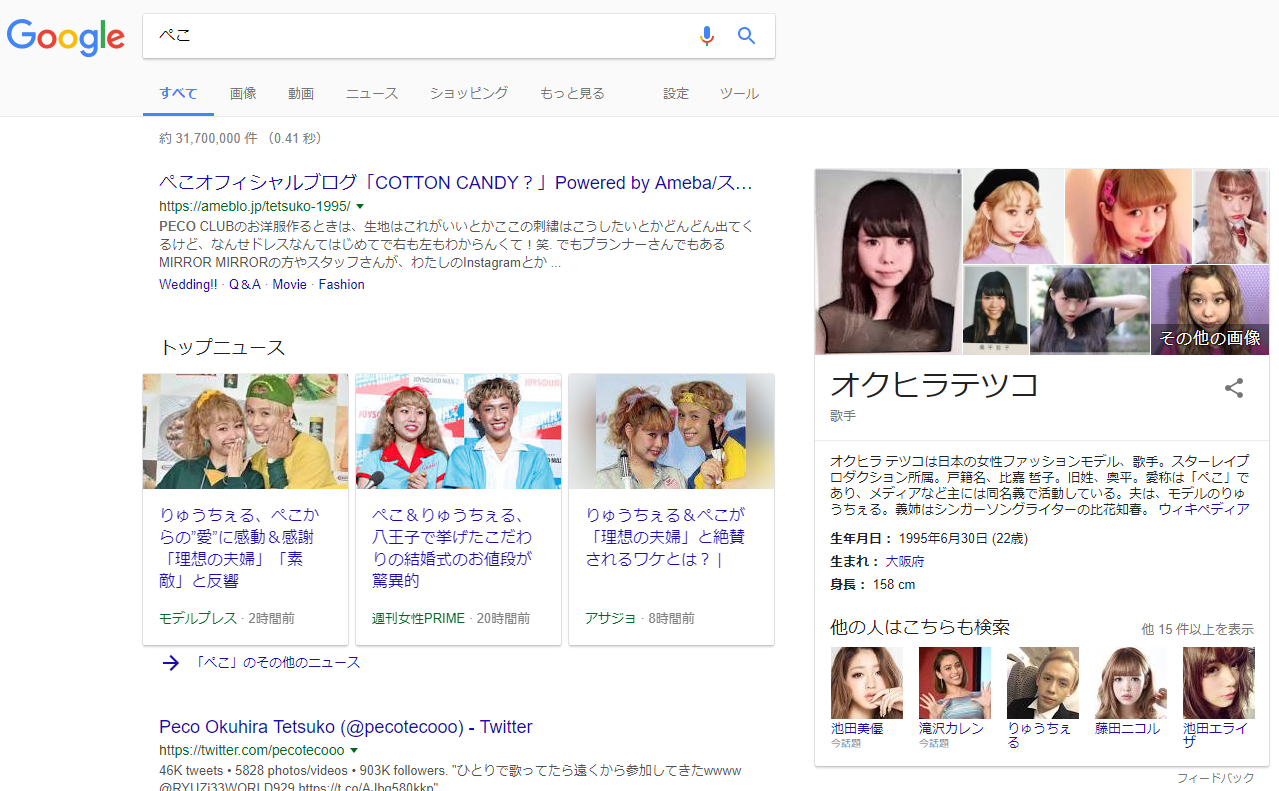1279x791 pixels.
Task: Open the Fashion sitelink
Action: (x=342, y=285)
